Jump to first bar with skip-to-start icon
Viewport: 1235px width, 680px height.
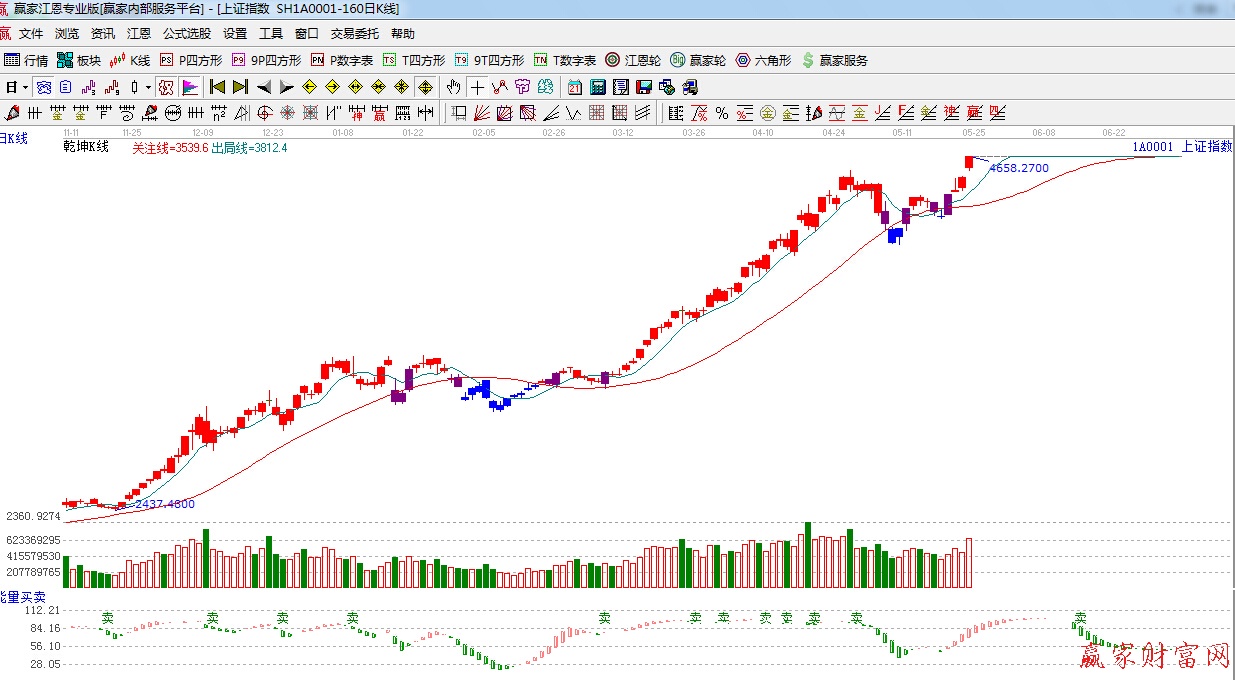coord(217,87)
